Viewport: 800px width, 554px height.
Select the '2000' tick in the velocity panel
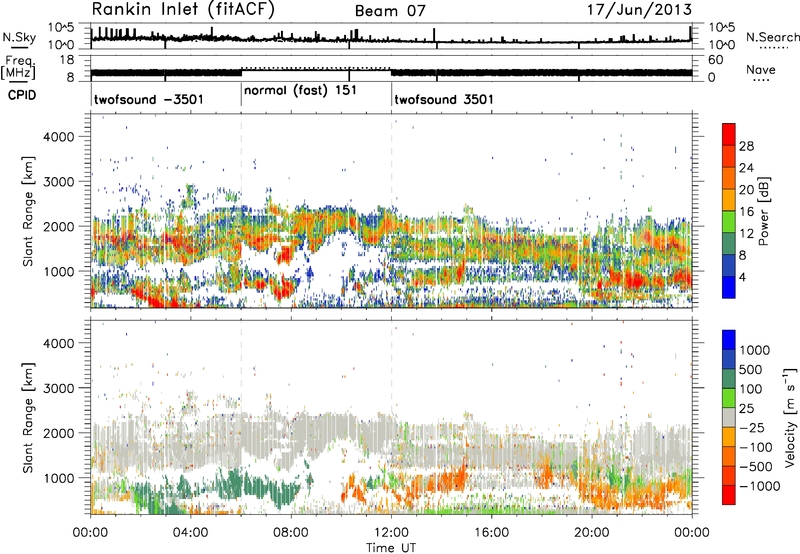pyautogui.click(x=58, y=433)
